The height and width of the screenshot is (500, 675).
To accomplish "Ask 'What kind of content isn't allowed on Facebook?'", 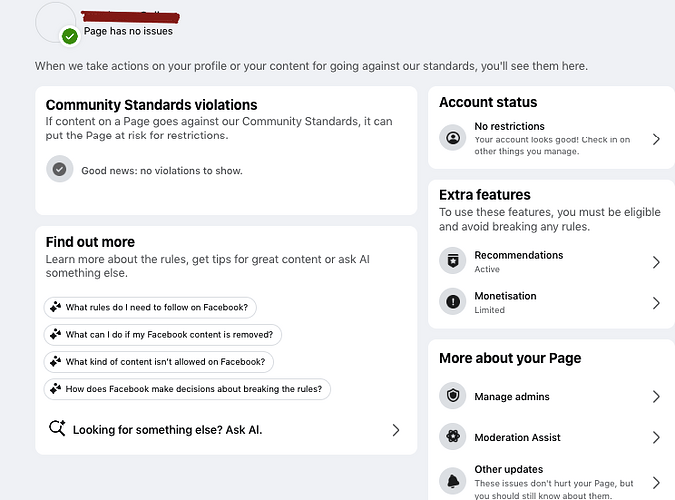I will pyautogui.click(x=158, y=362).
